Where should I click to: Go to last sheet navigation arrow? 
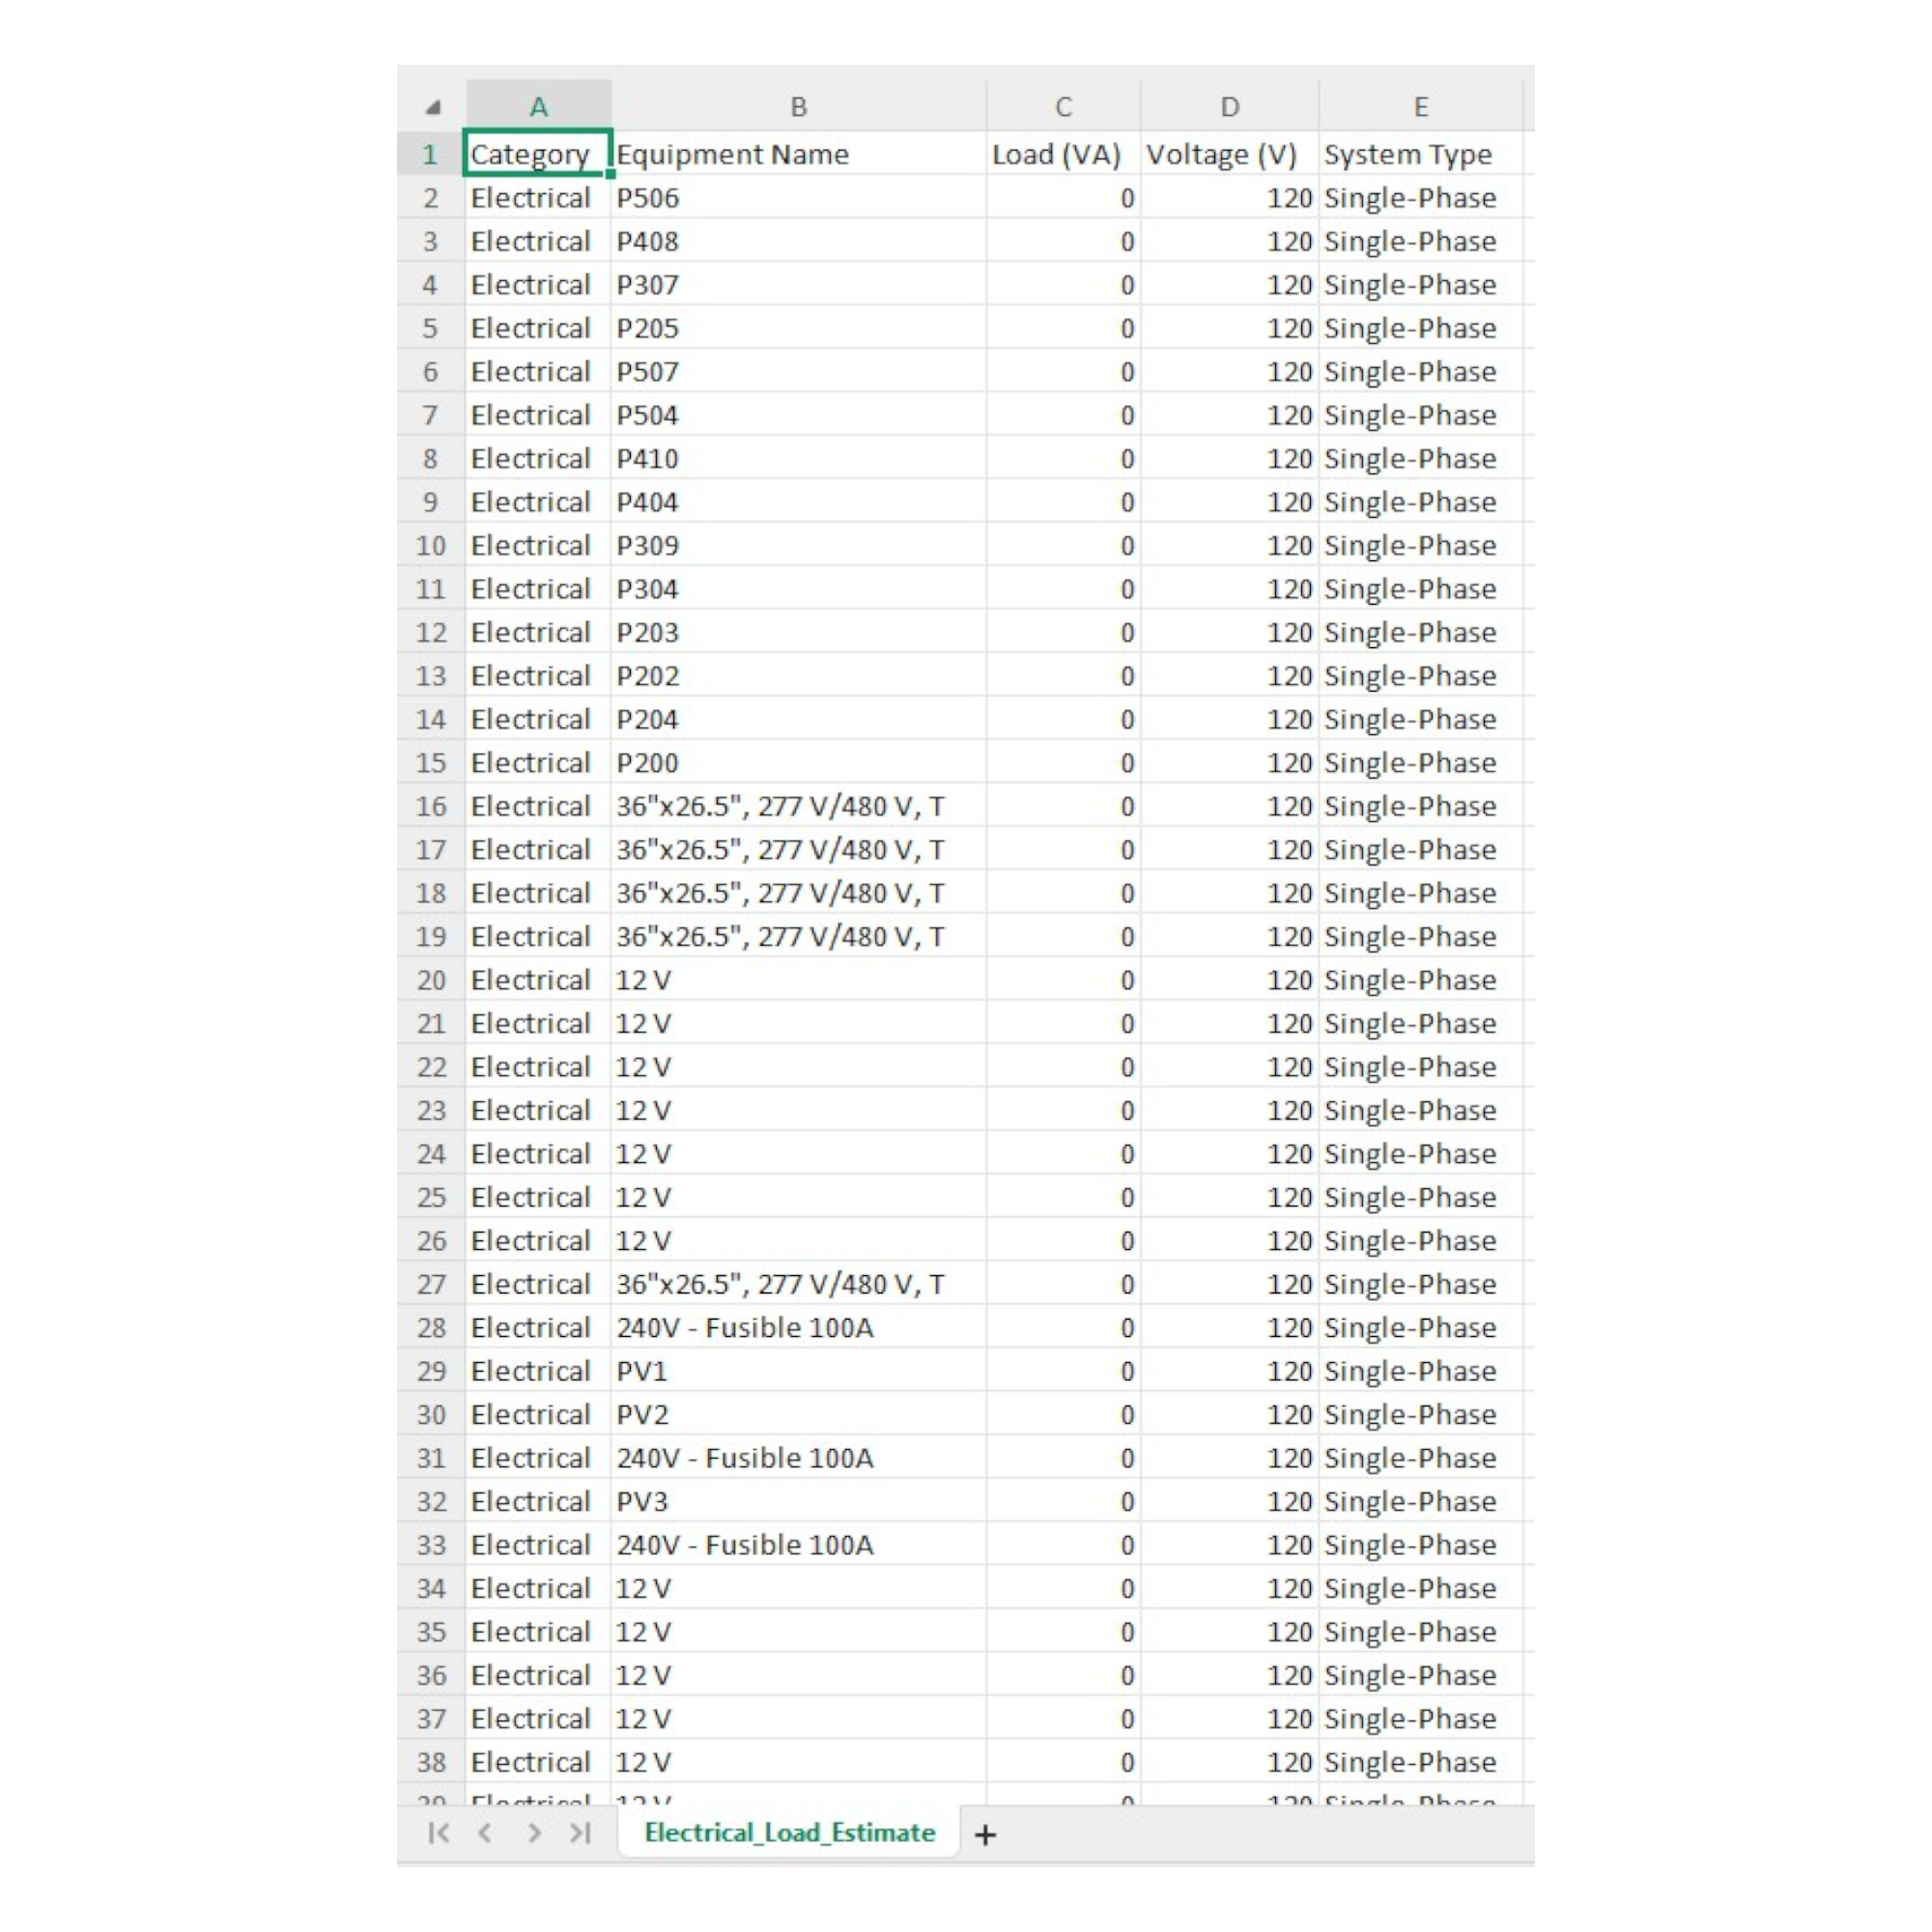(x=580, y=1833)
